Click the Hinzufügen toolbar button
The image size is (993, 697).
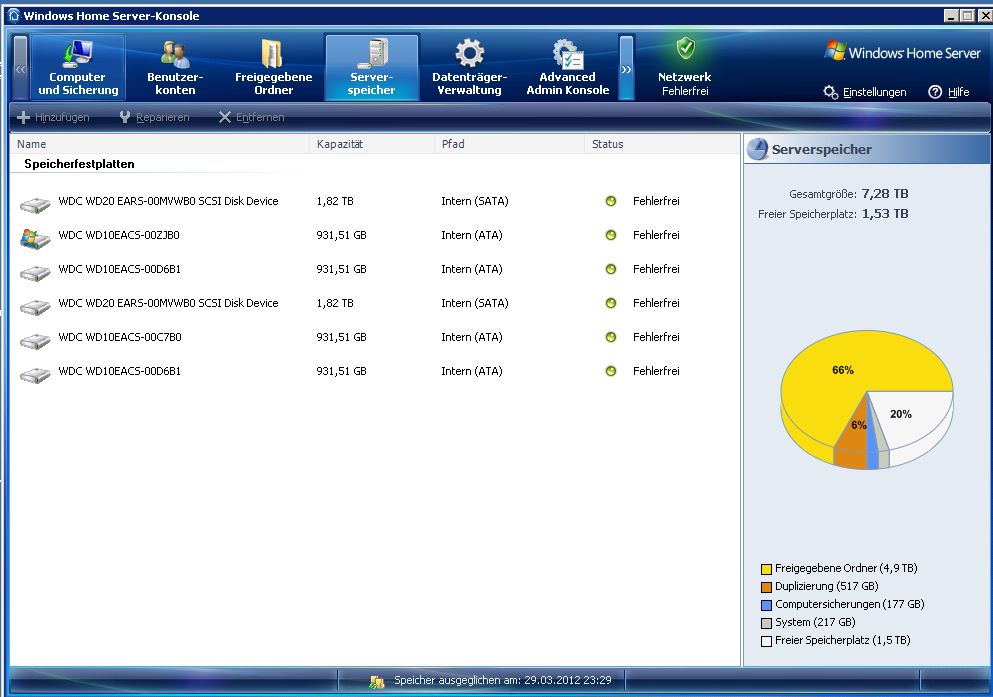pos(53,117)
